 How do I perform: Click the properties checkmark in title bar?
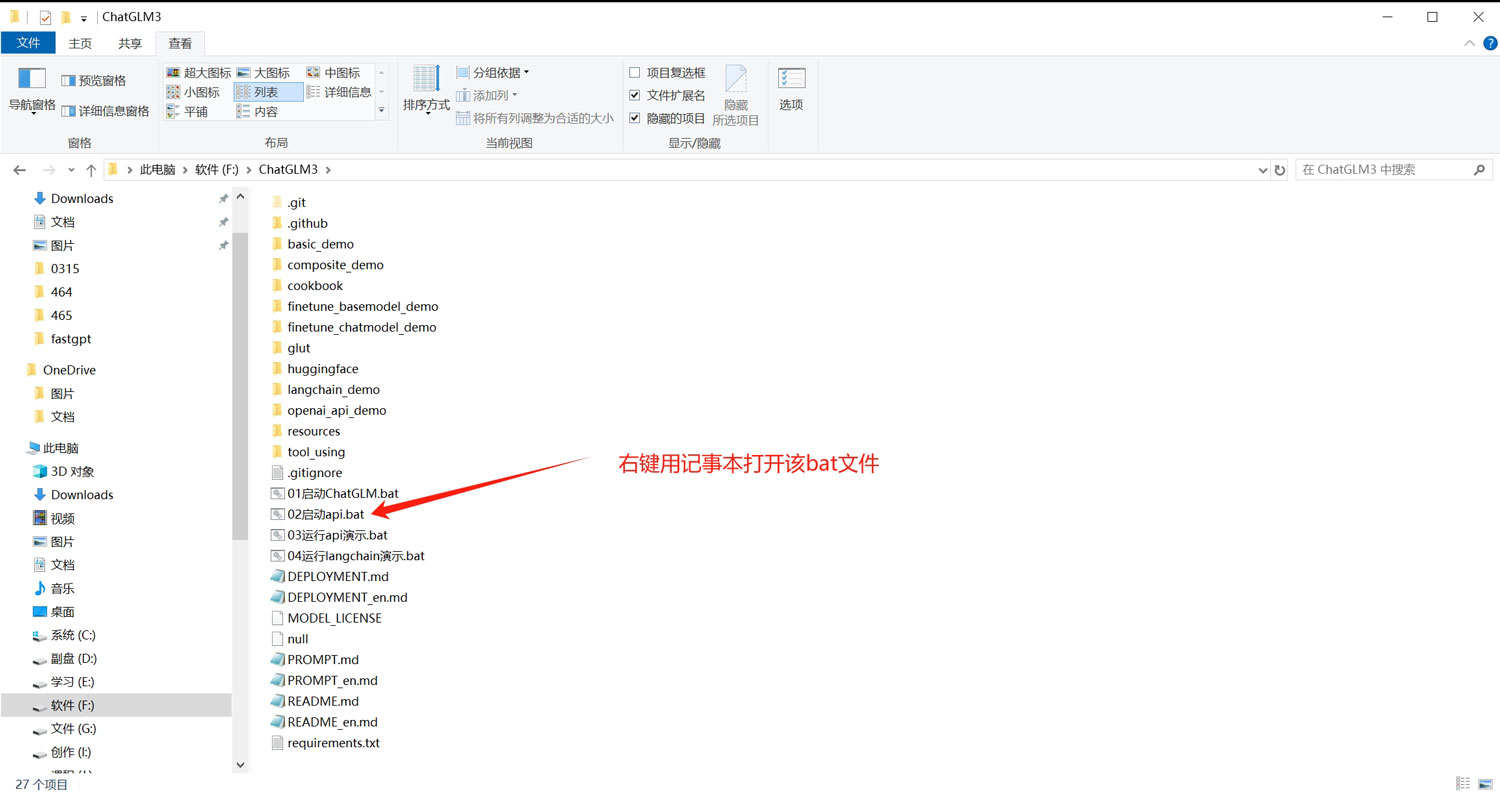(x=45, y=17)
